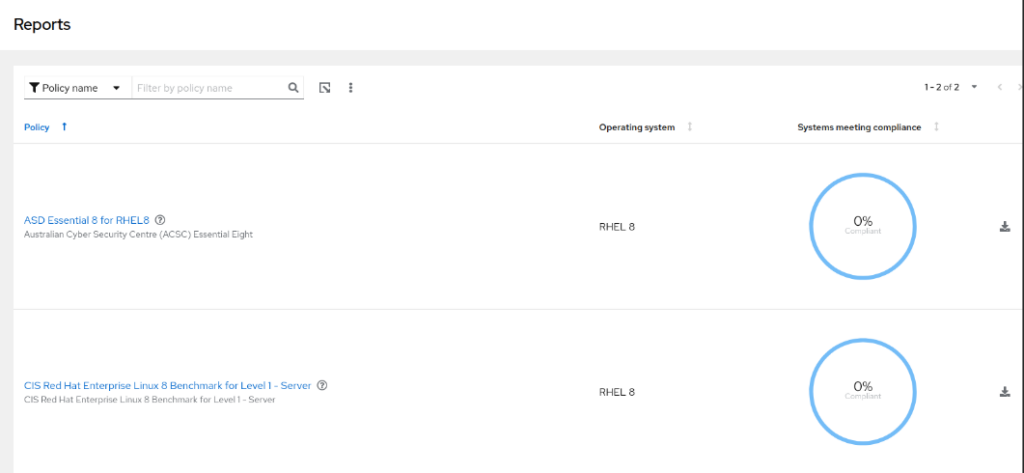Click the filter funnel icon
Image resolution: width=1024 pixels, height=473 pixels.
point(34,88)
